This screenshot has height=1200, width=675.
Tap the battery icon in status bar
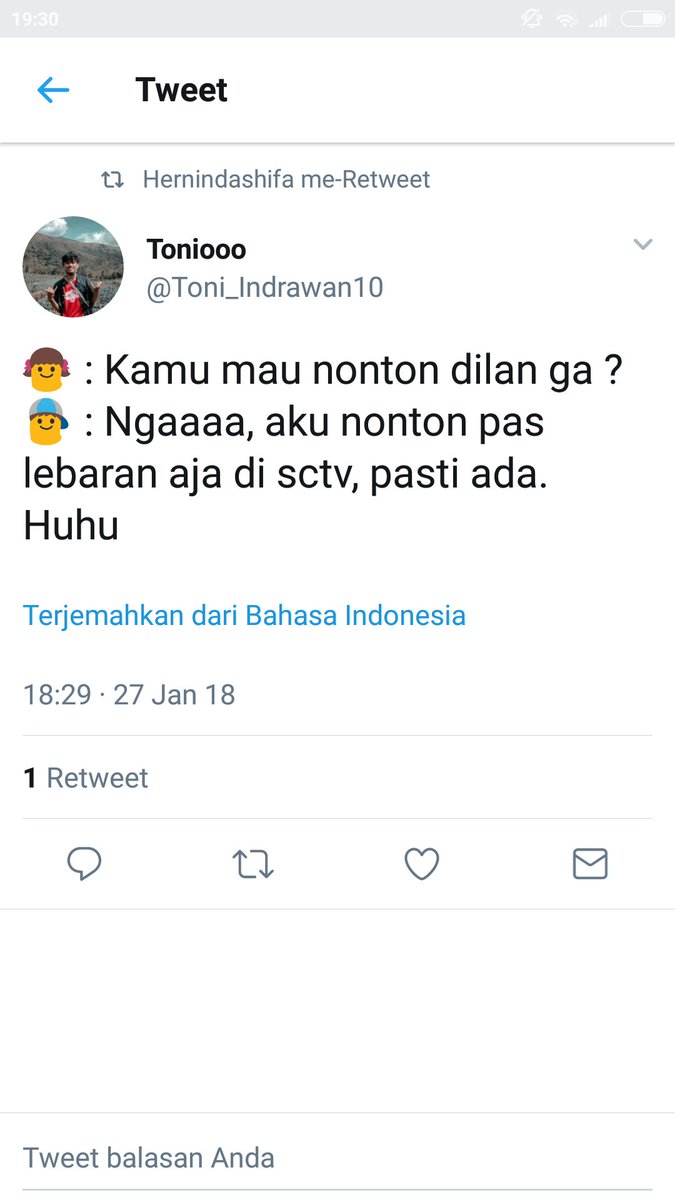tap(642, 19)
